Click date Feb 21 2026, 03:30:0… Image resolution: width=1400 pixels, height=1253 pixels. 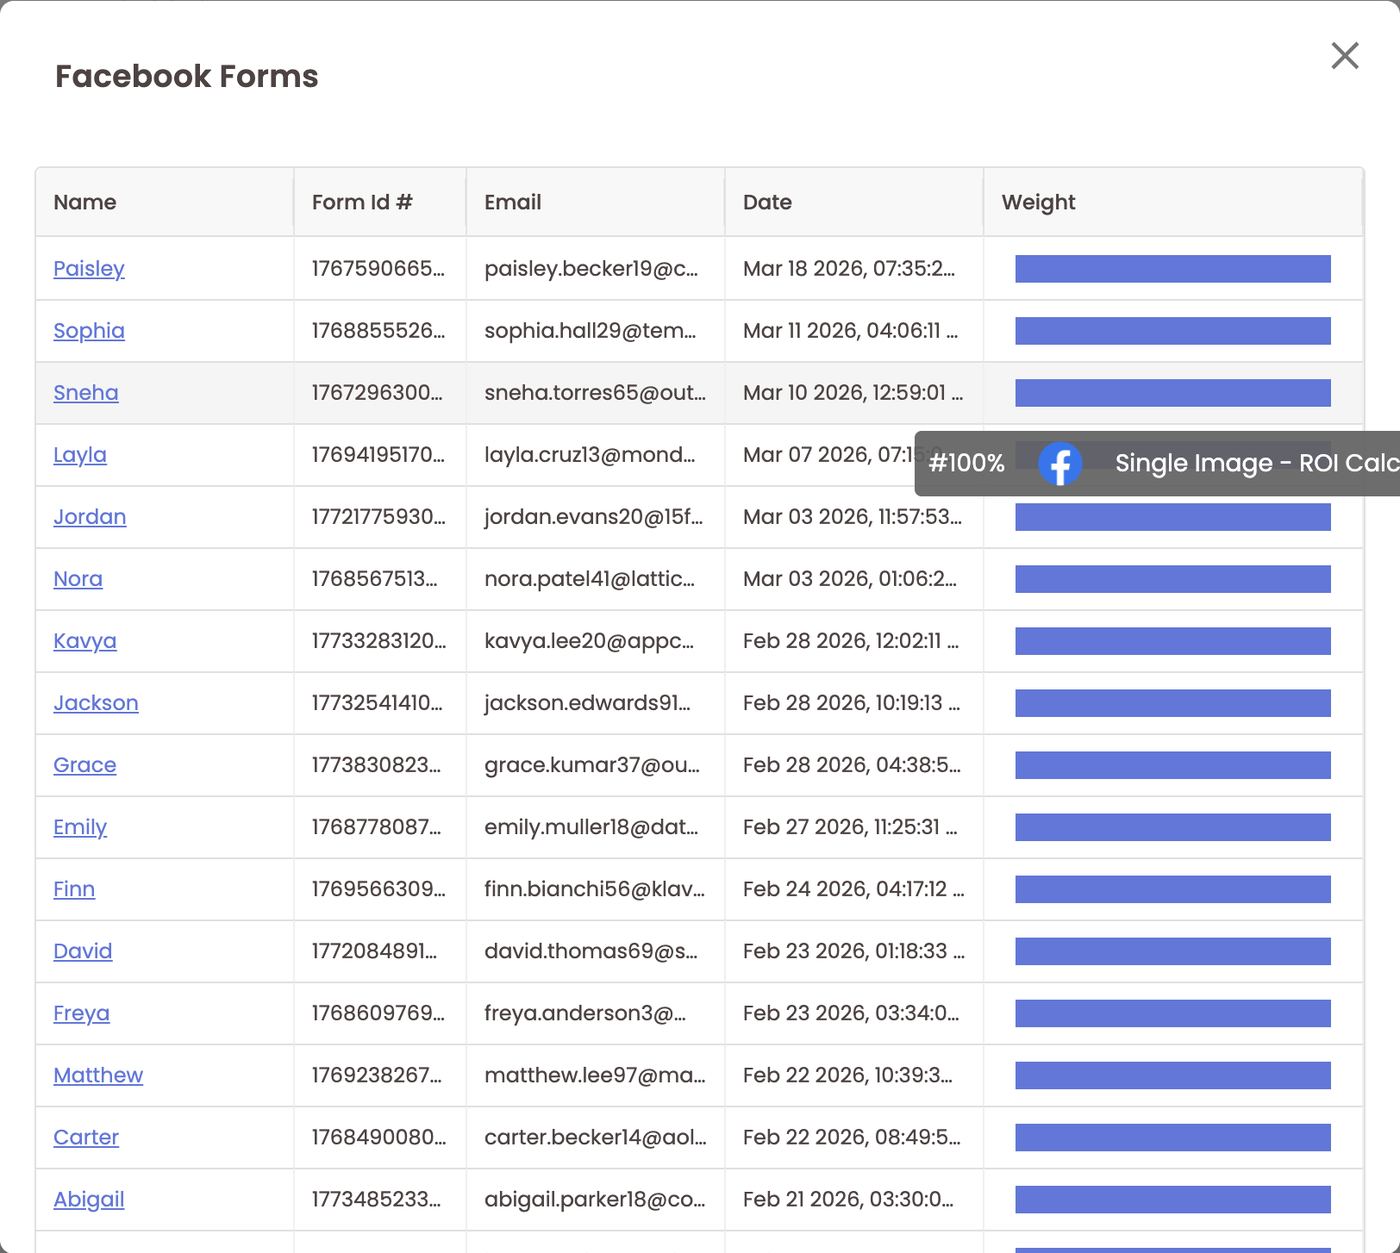coord(848,1199)
